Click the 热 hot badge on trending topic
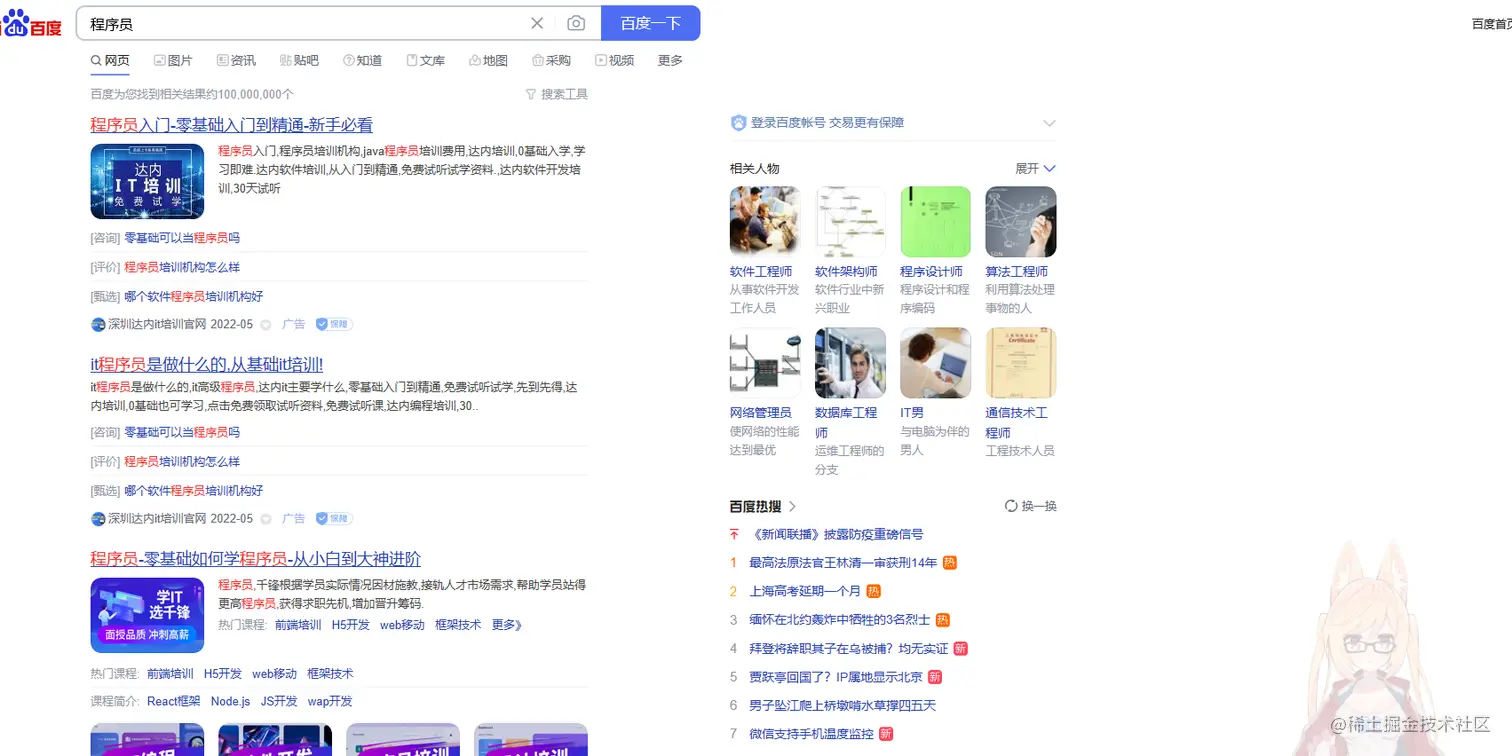 947,562
